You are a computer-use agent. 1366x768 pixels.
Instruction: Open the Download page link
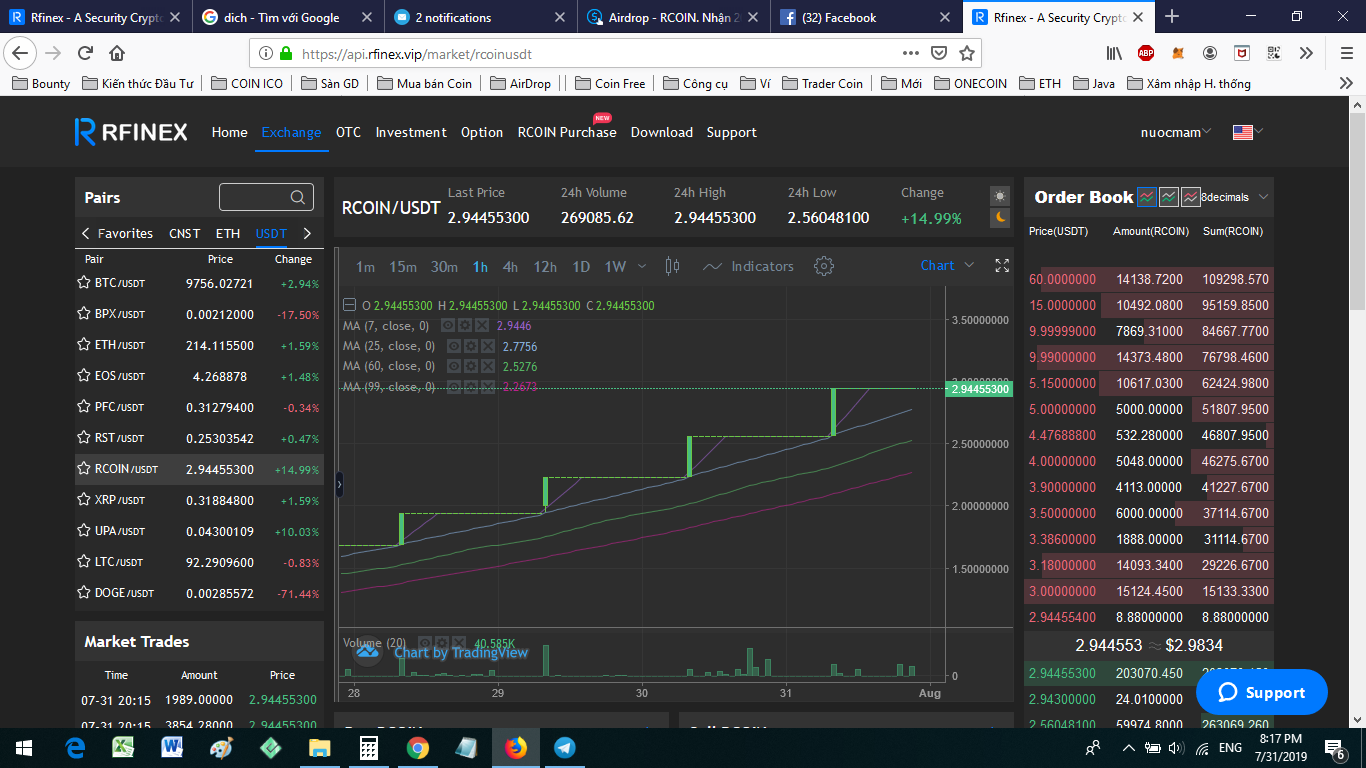[662, 132]
